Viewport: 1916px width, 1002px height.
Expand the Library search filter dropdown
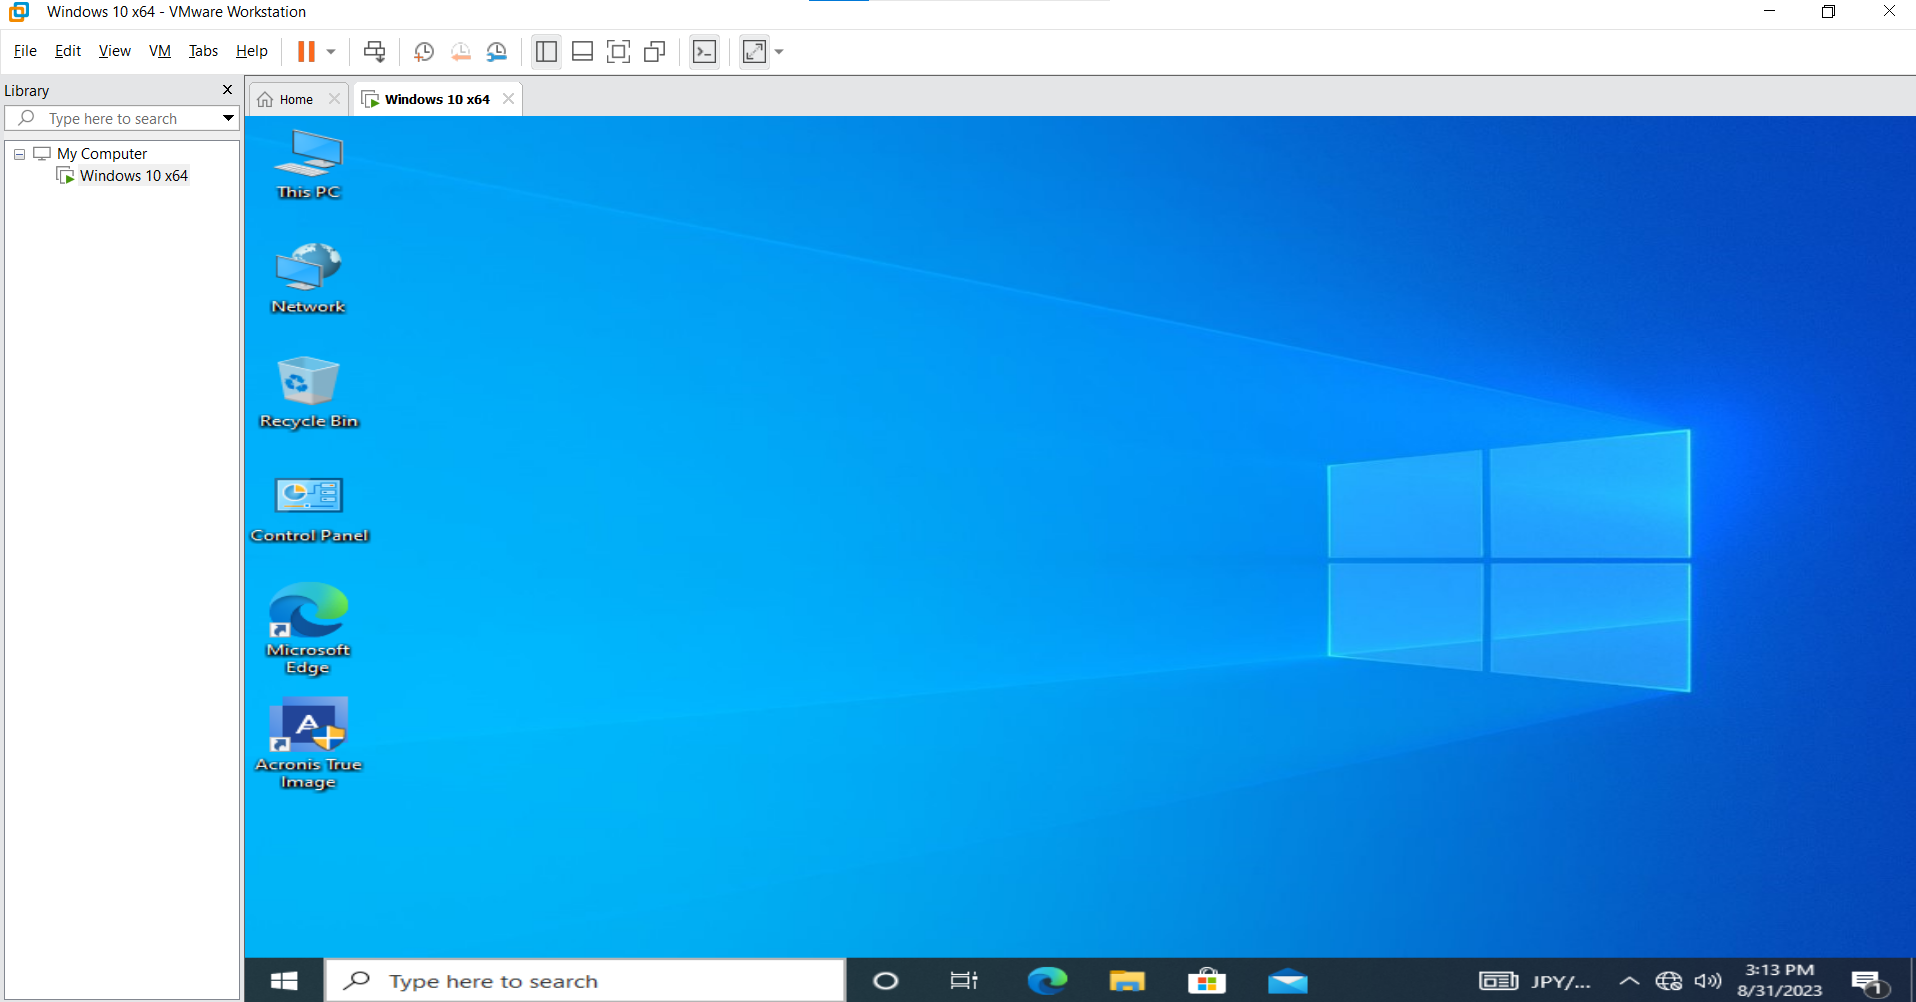(x=228, y=118)
